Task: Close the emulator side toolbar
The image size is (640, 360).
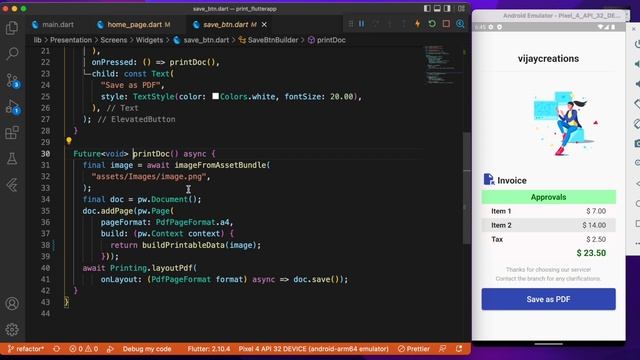Action: (x=634, y=29)
